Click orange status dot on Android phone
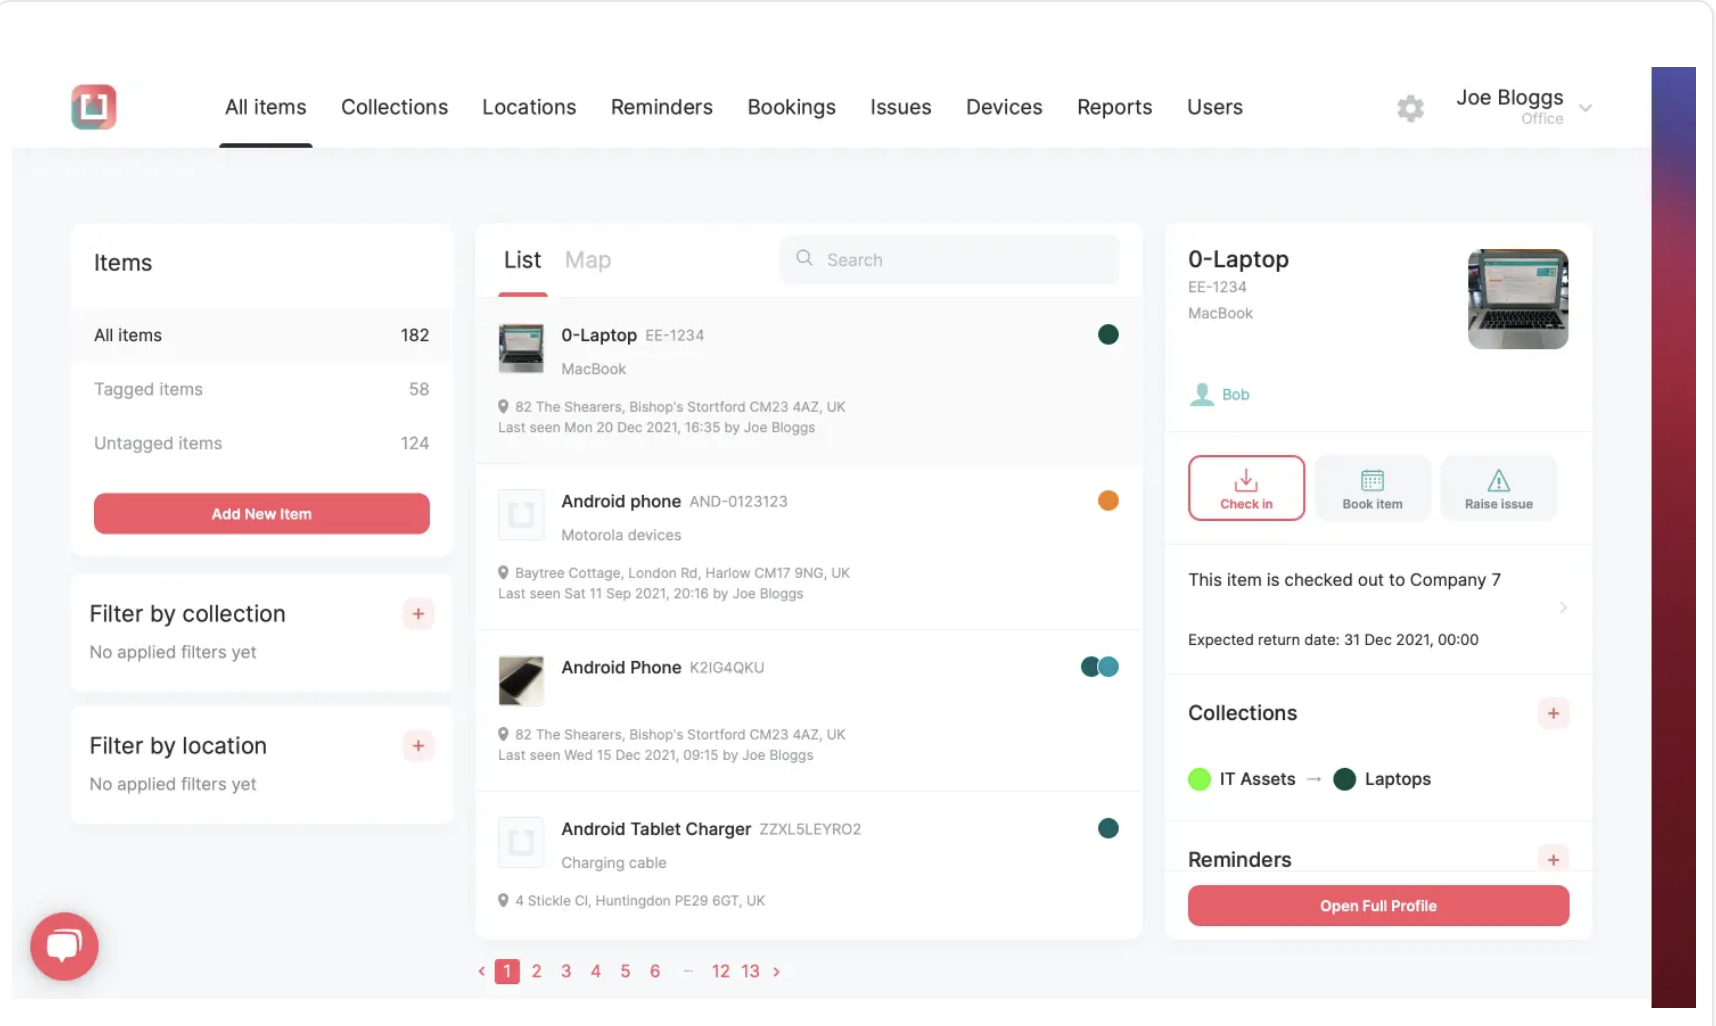The image size is (1716, 1026). click(1108, 501)
